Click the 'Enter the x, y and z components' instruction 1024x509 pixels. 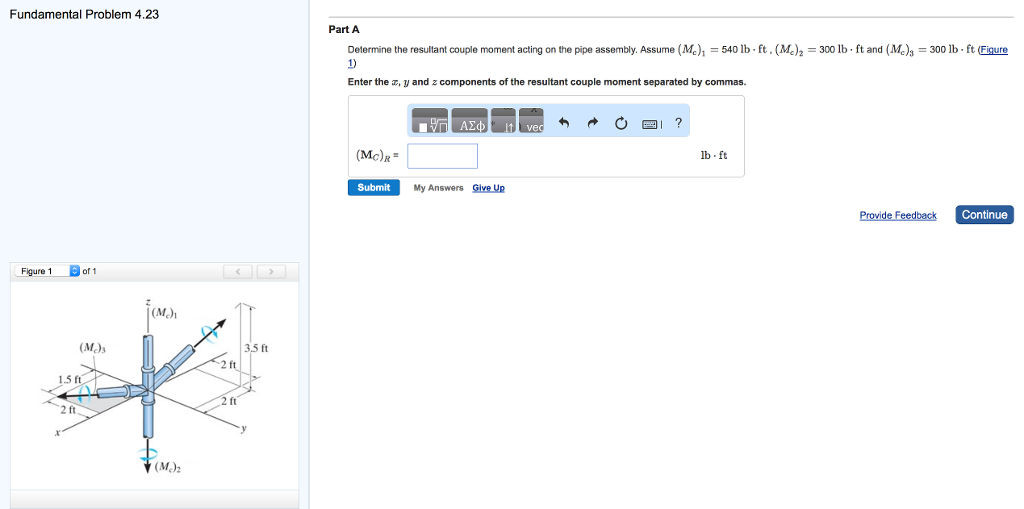547,82
